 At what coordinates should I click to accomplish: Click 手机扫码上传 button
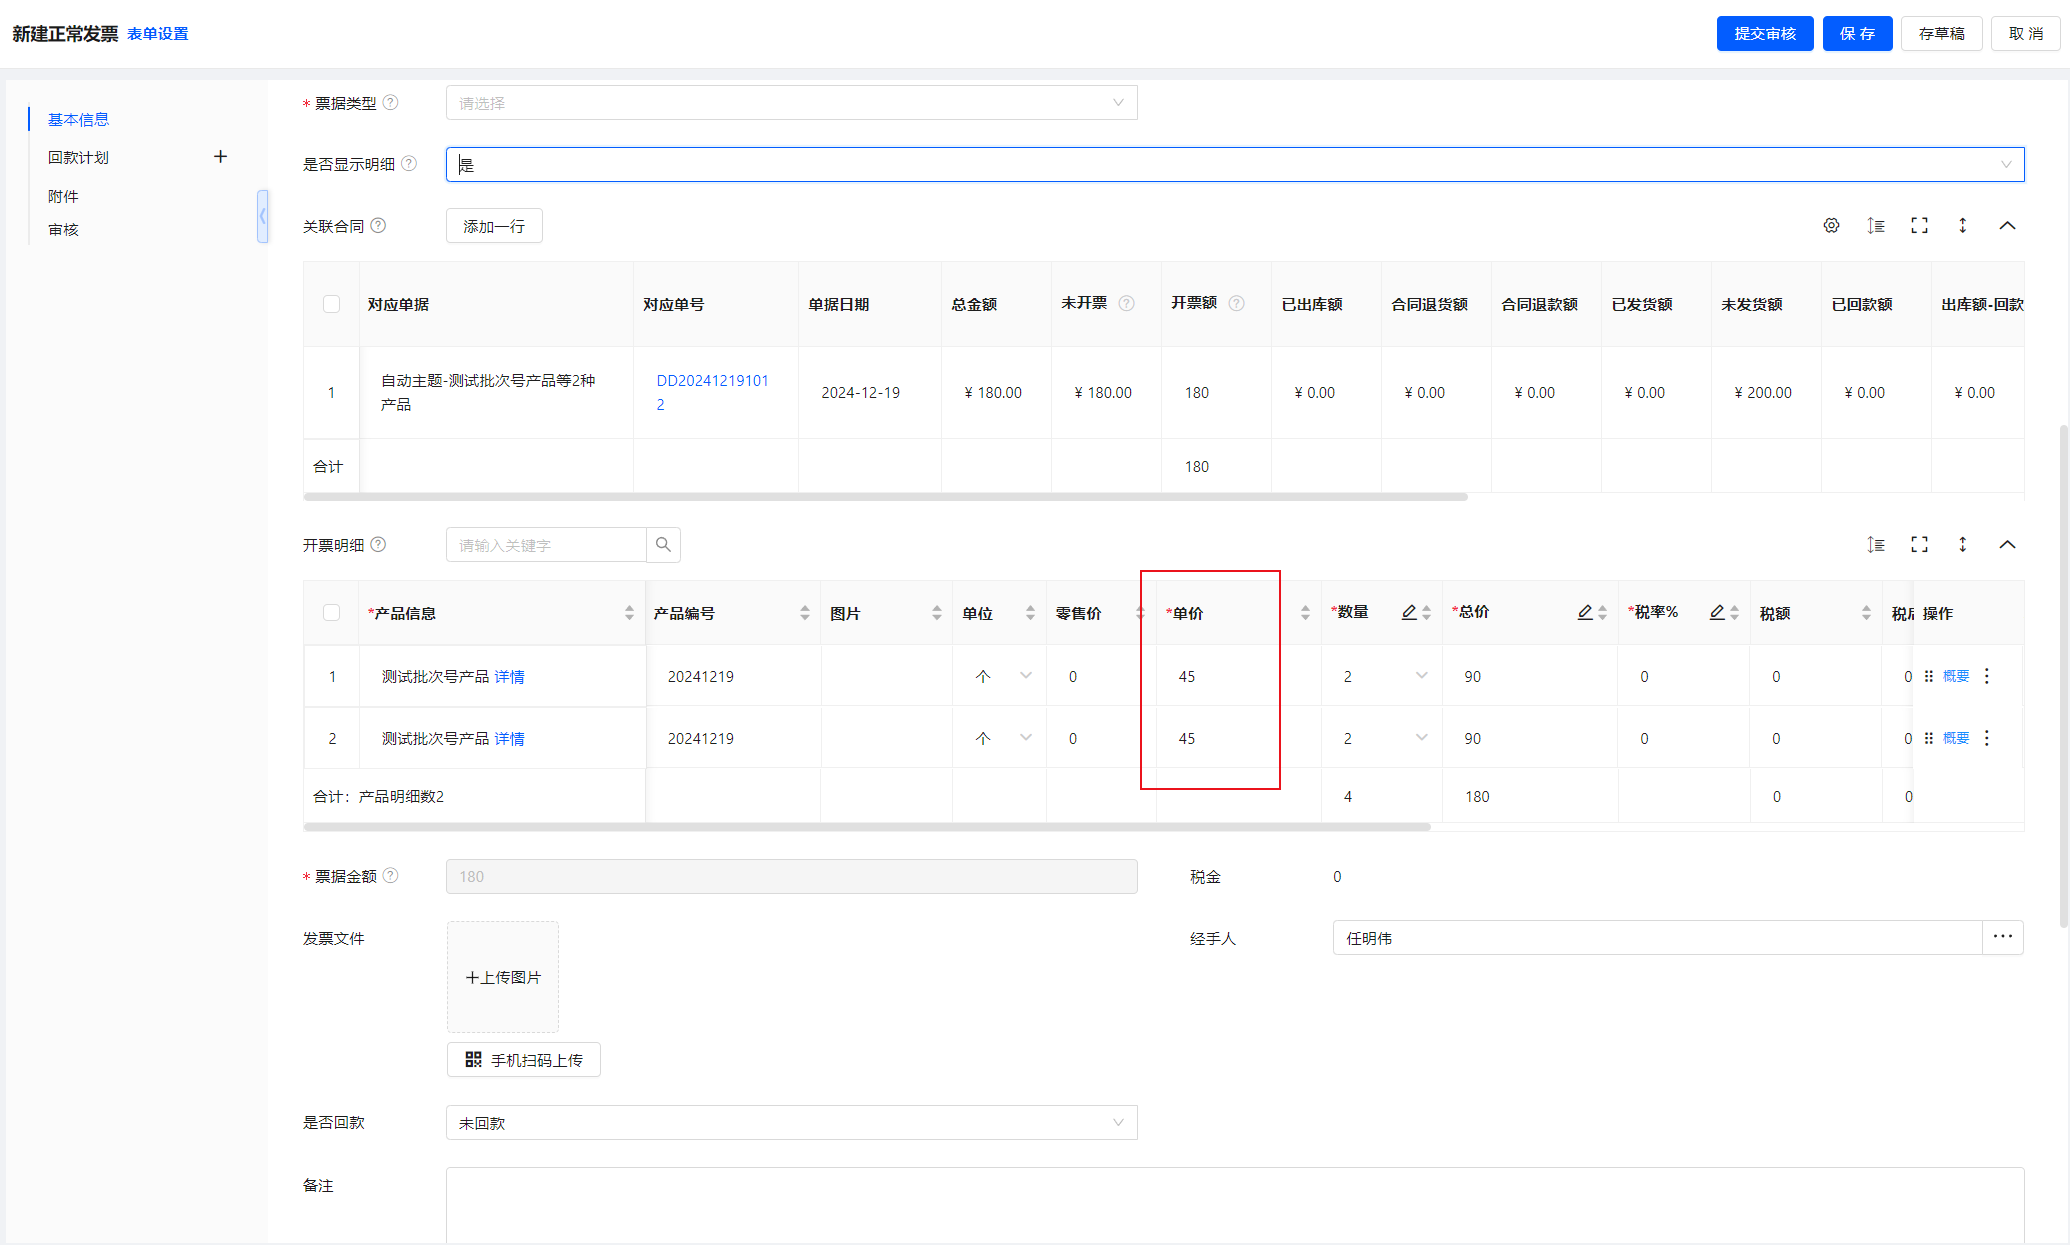(x=524, y=1060)
